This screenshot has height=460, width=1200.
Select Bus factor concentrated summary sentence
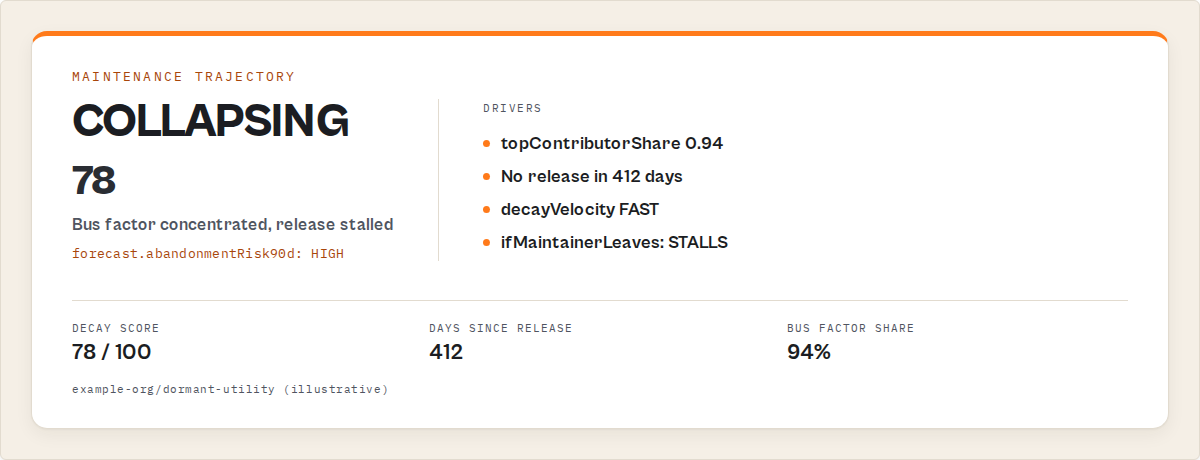tap(233, 224)
